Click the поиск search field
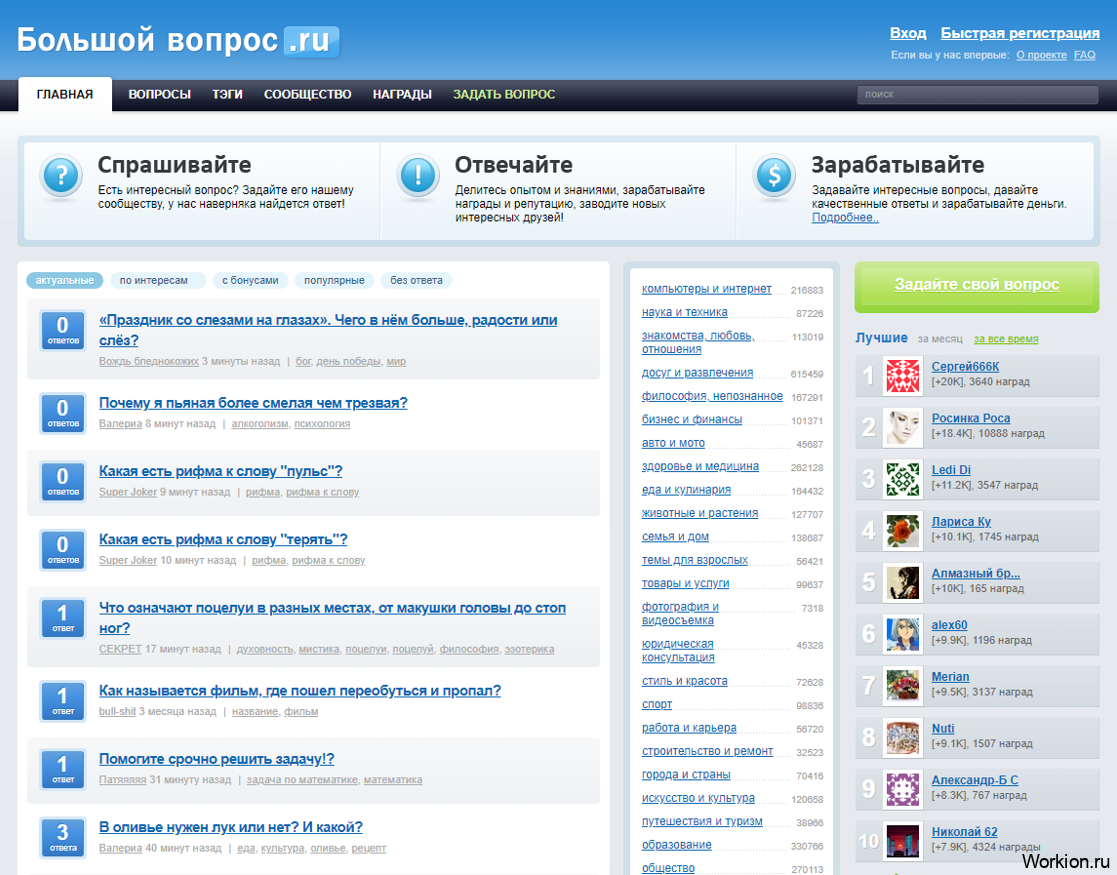Viewport: 1117px width, 875px height. coord(977,94)
